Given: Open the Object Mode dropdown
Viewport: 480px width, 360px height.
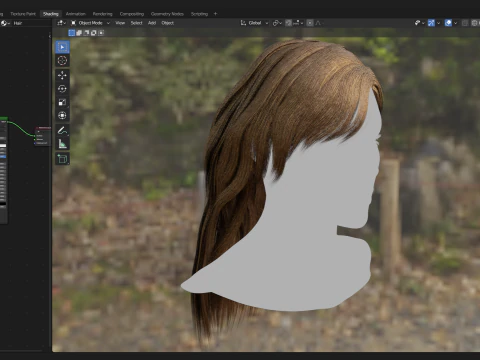Looking at the screenshot, I should click(x=90, y=23).
